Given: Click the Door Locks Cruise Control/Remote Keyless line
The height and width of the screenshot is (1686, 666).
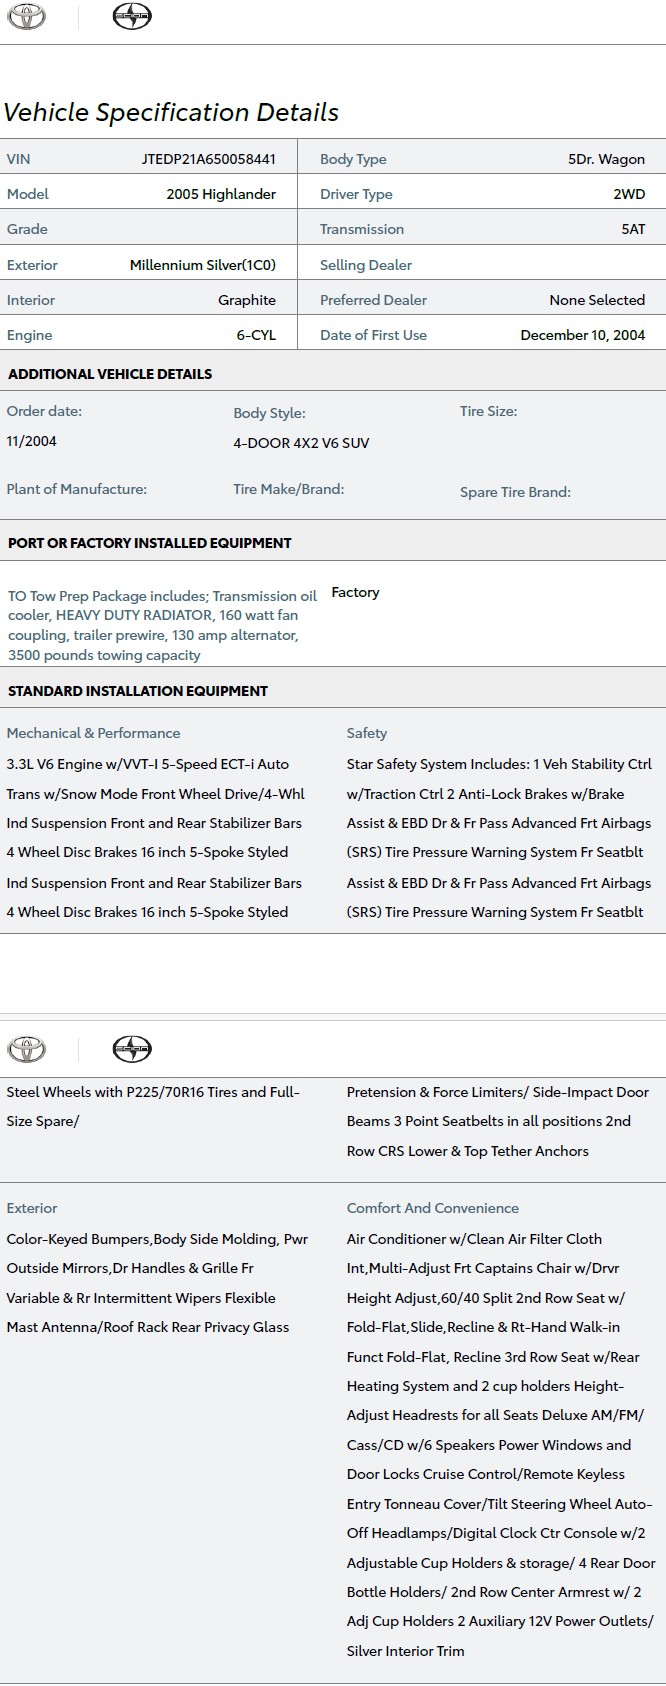Looking at the screenshot, I should click(x=485, y=1474).
